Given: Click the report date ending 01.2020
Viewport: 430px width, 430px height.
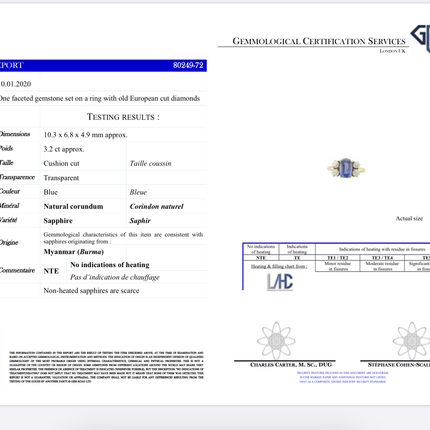Looking at the screenshot, I should [x=16, y=84].
